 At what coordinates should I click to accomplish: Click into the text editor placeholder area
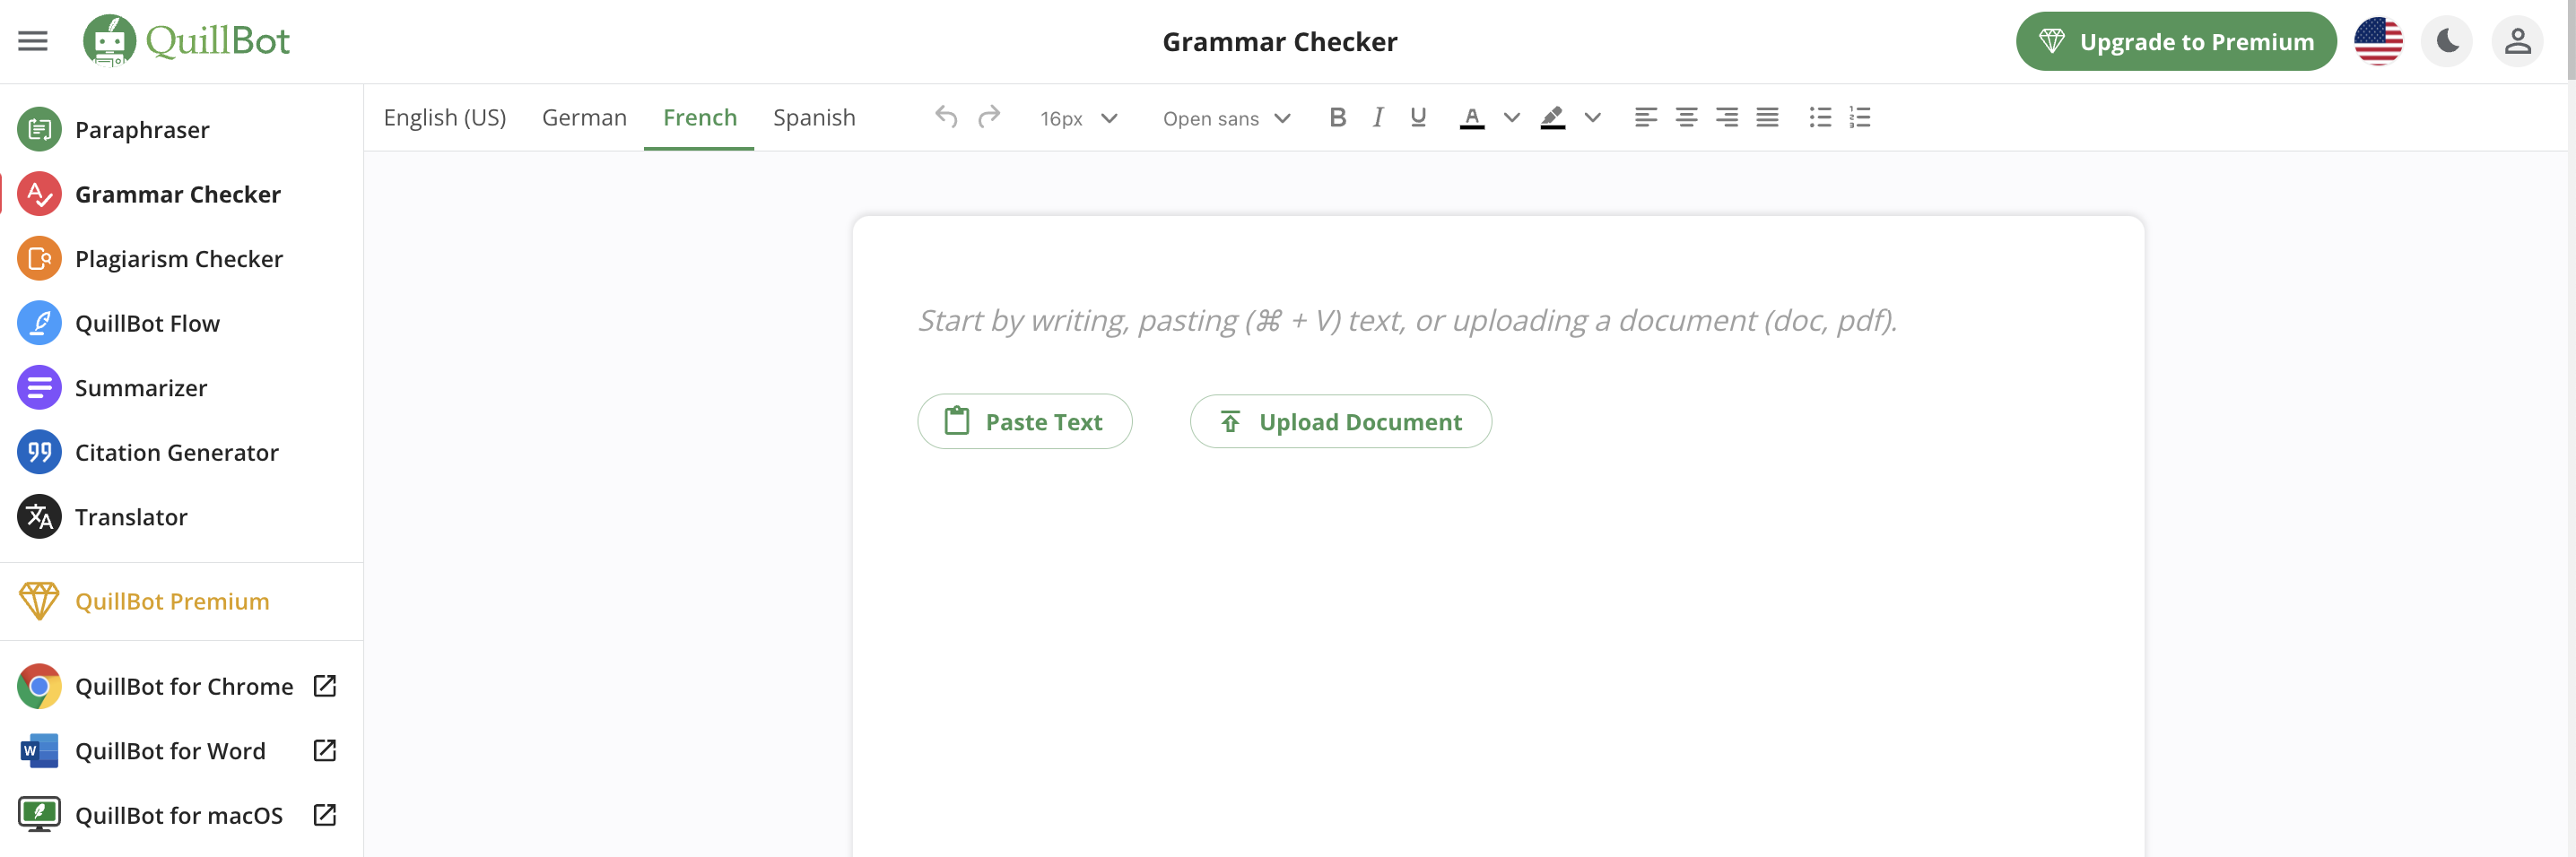[x=1407, y=320]
